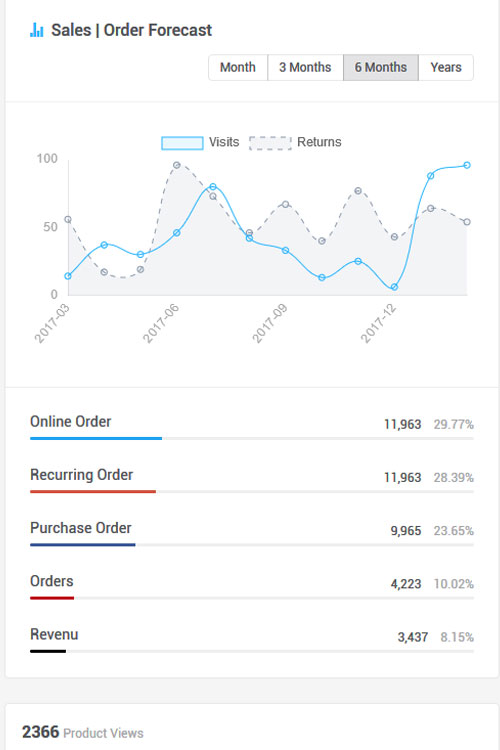Click the dark blue Purchase Order bar
Screen dimensions: 500x750
pyautogui.click(x=83, y=544)
